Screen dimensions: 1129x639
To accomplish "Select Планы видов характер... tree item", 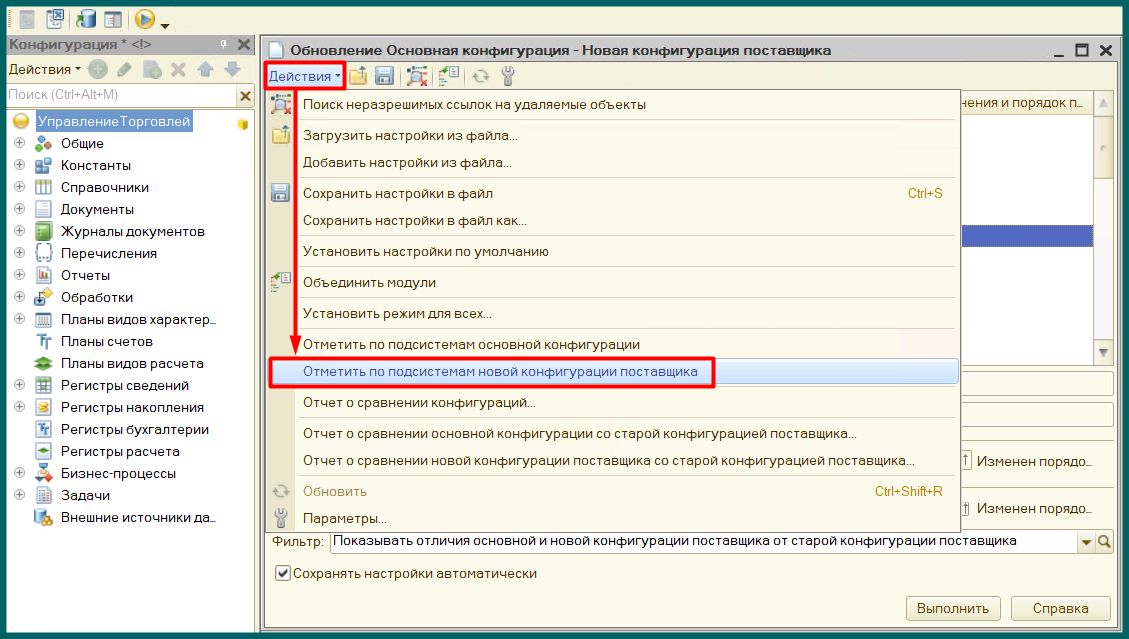I will [x=138, y=319].
